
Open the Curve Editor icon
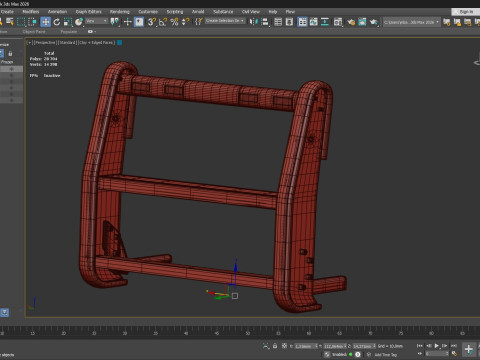tap(314, 22)
